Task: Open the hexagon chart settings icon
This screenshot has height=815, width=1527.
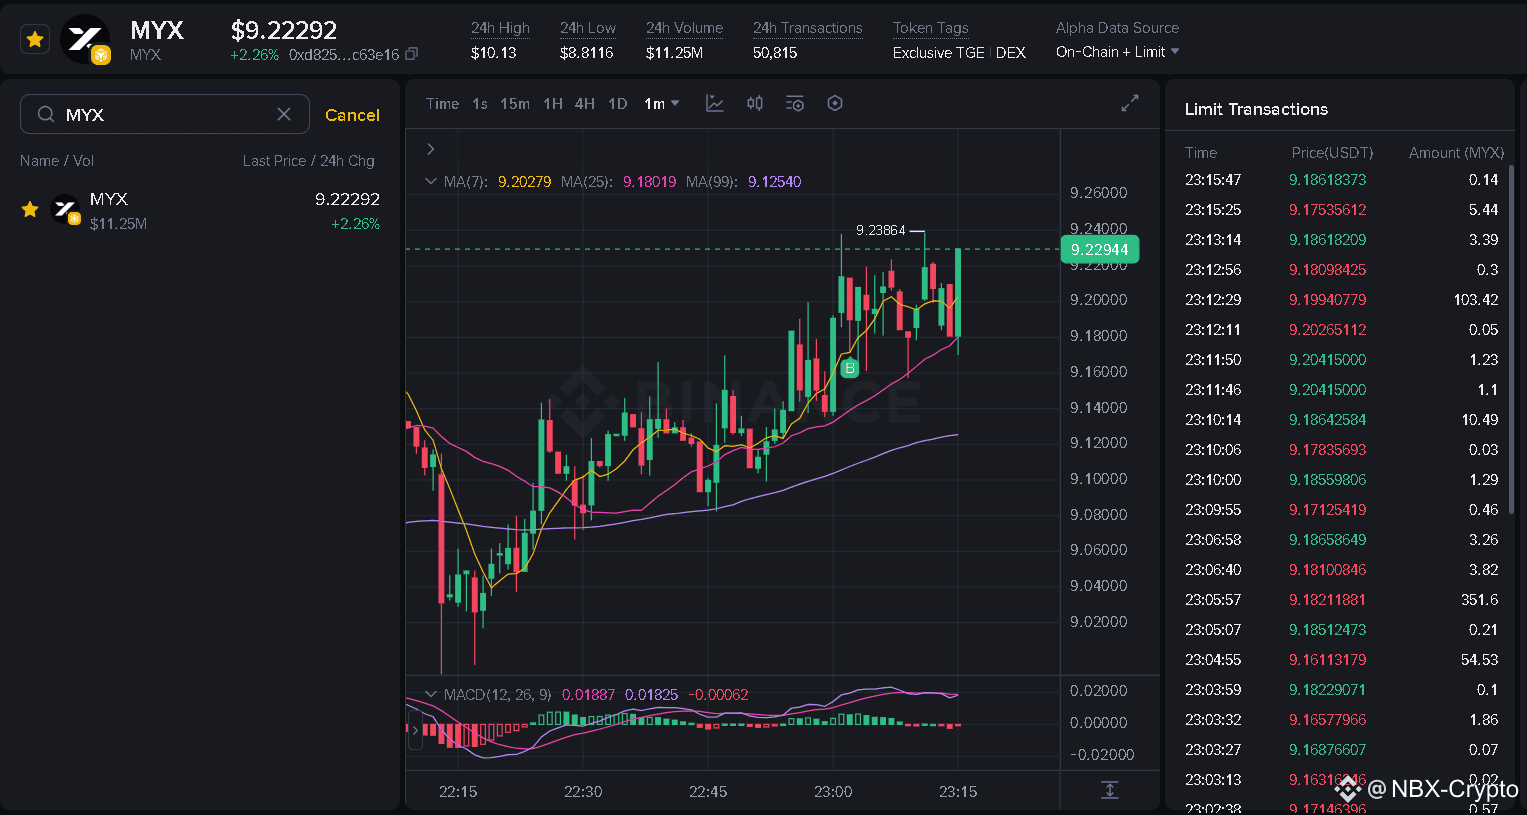Action: tap(835, 103)
